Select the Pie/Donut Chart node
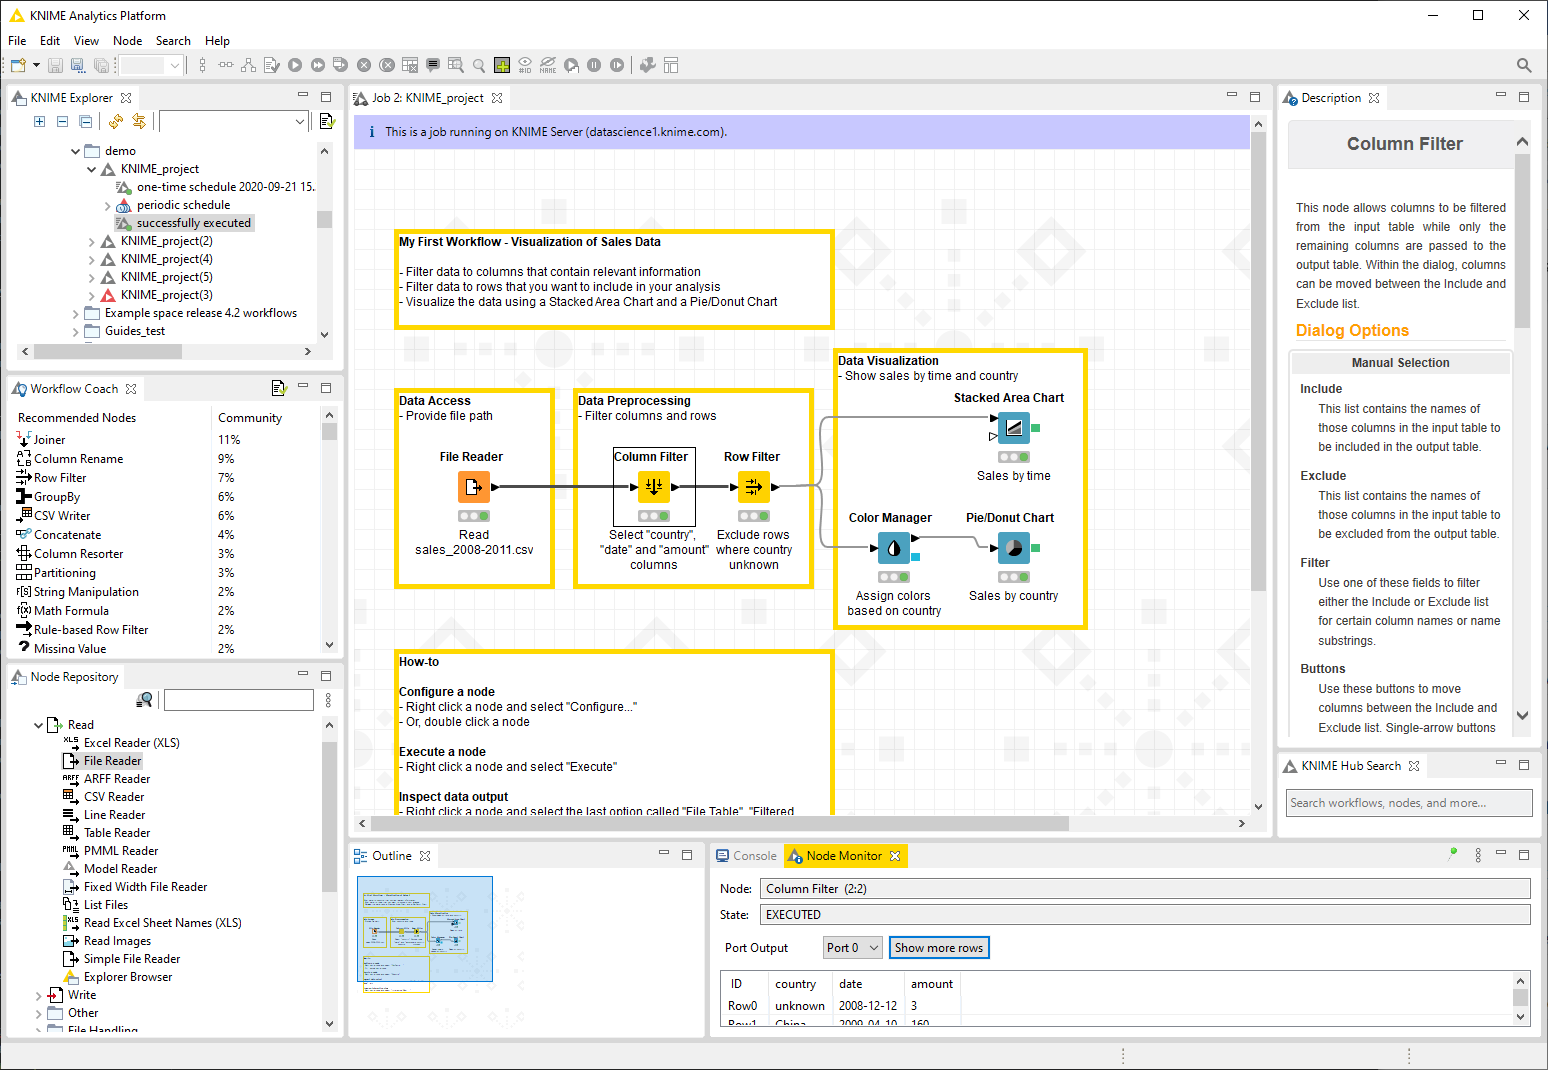This screenshot has width=1548, height=1070. [1014, 548]
